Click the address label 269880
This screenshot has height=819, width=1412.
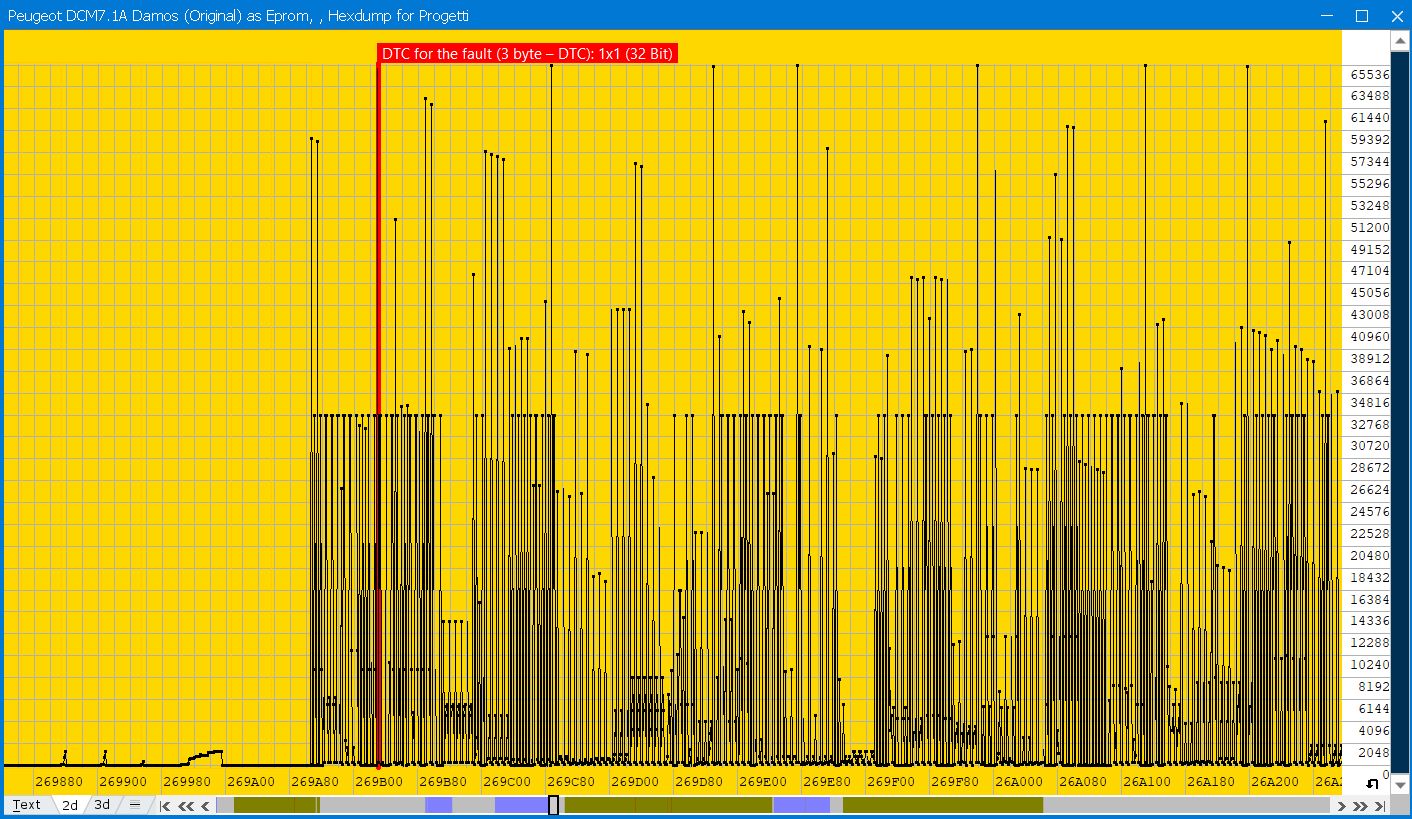coord(59,781)
